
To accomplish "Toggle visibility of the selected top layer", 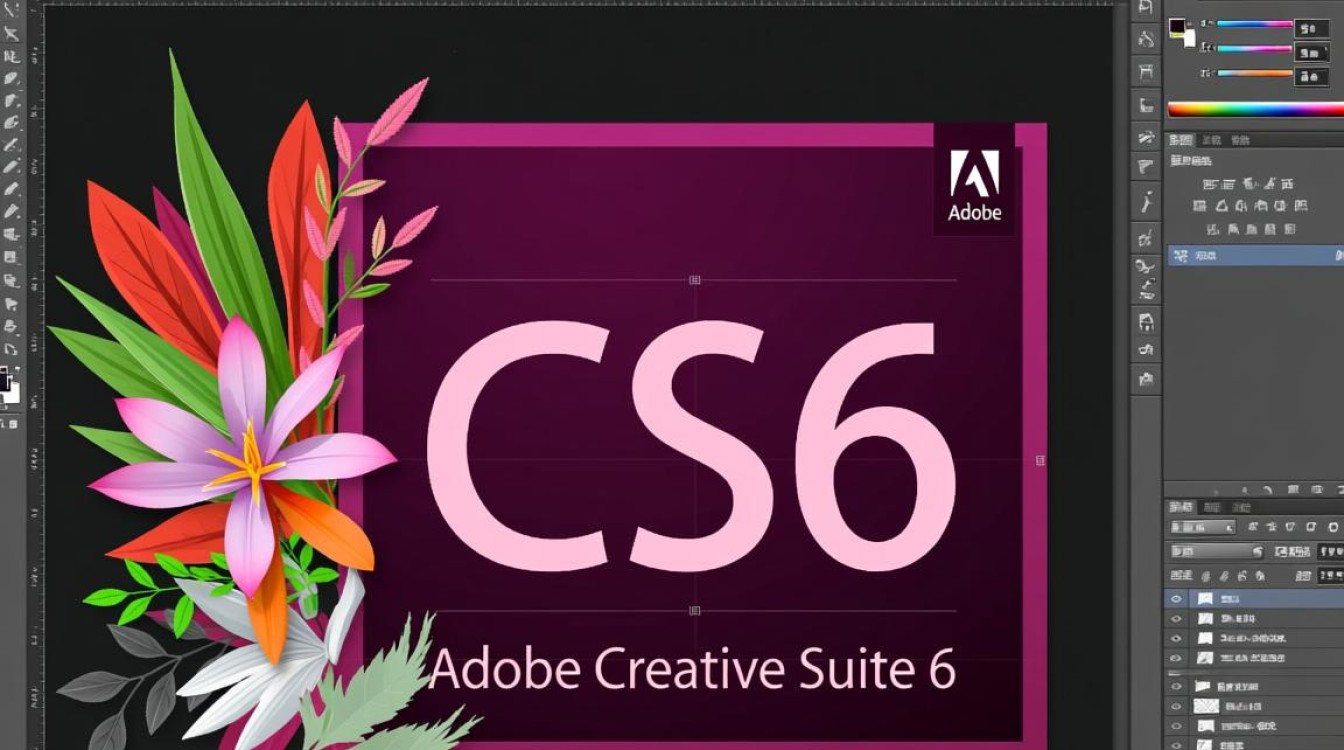I will (x=1176, y=598).
